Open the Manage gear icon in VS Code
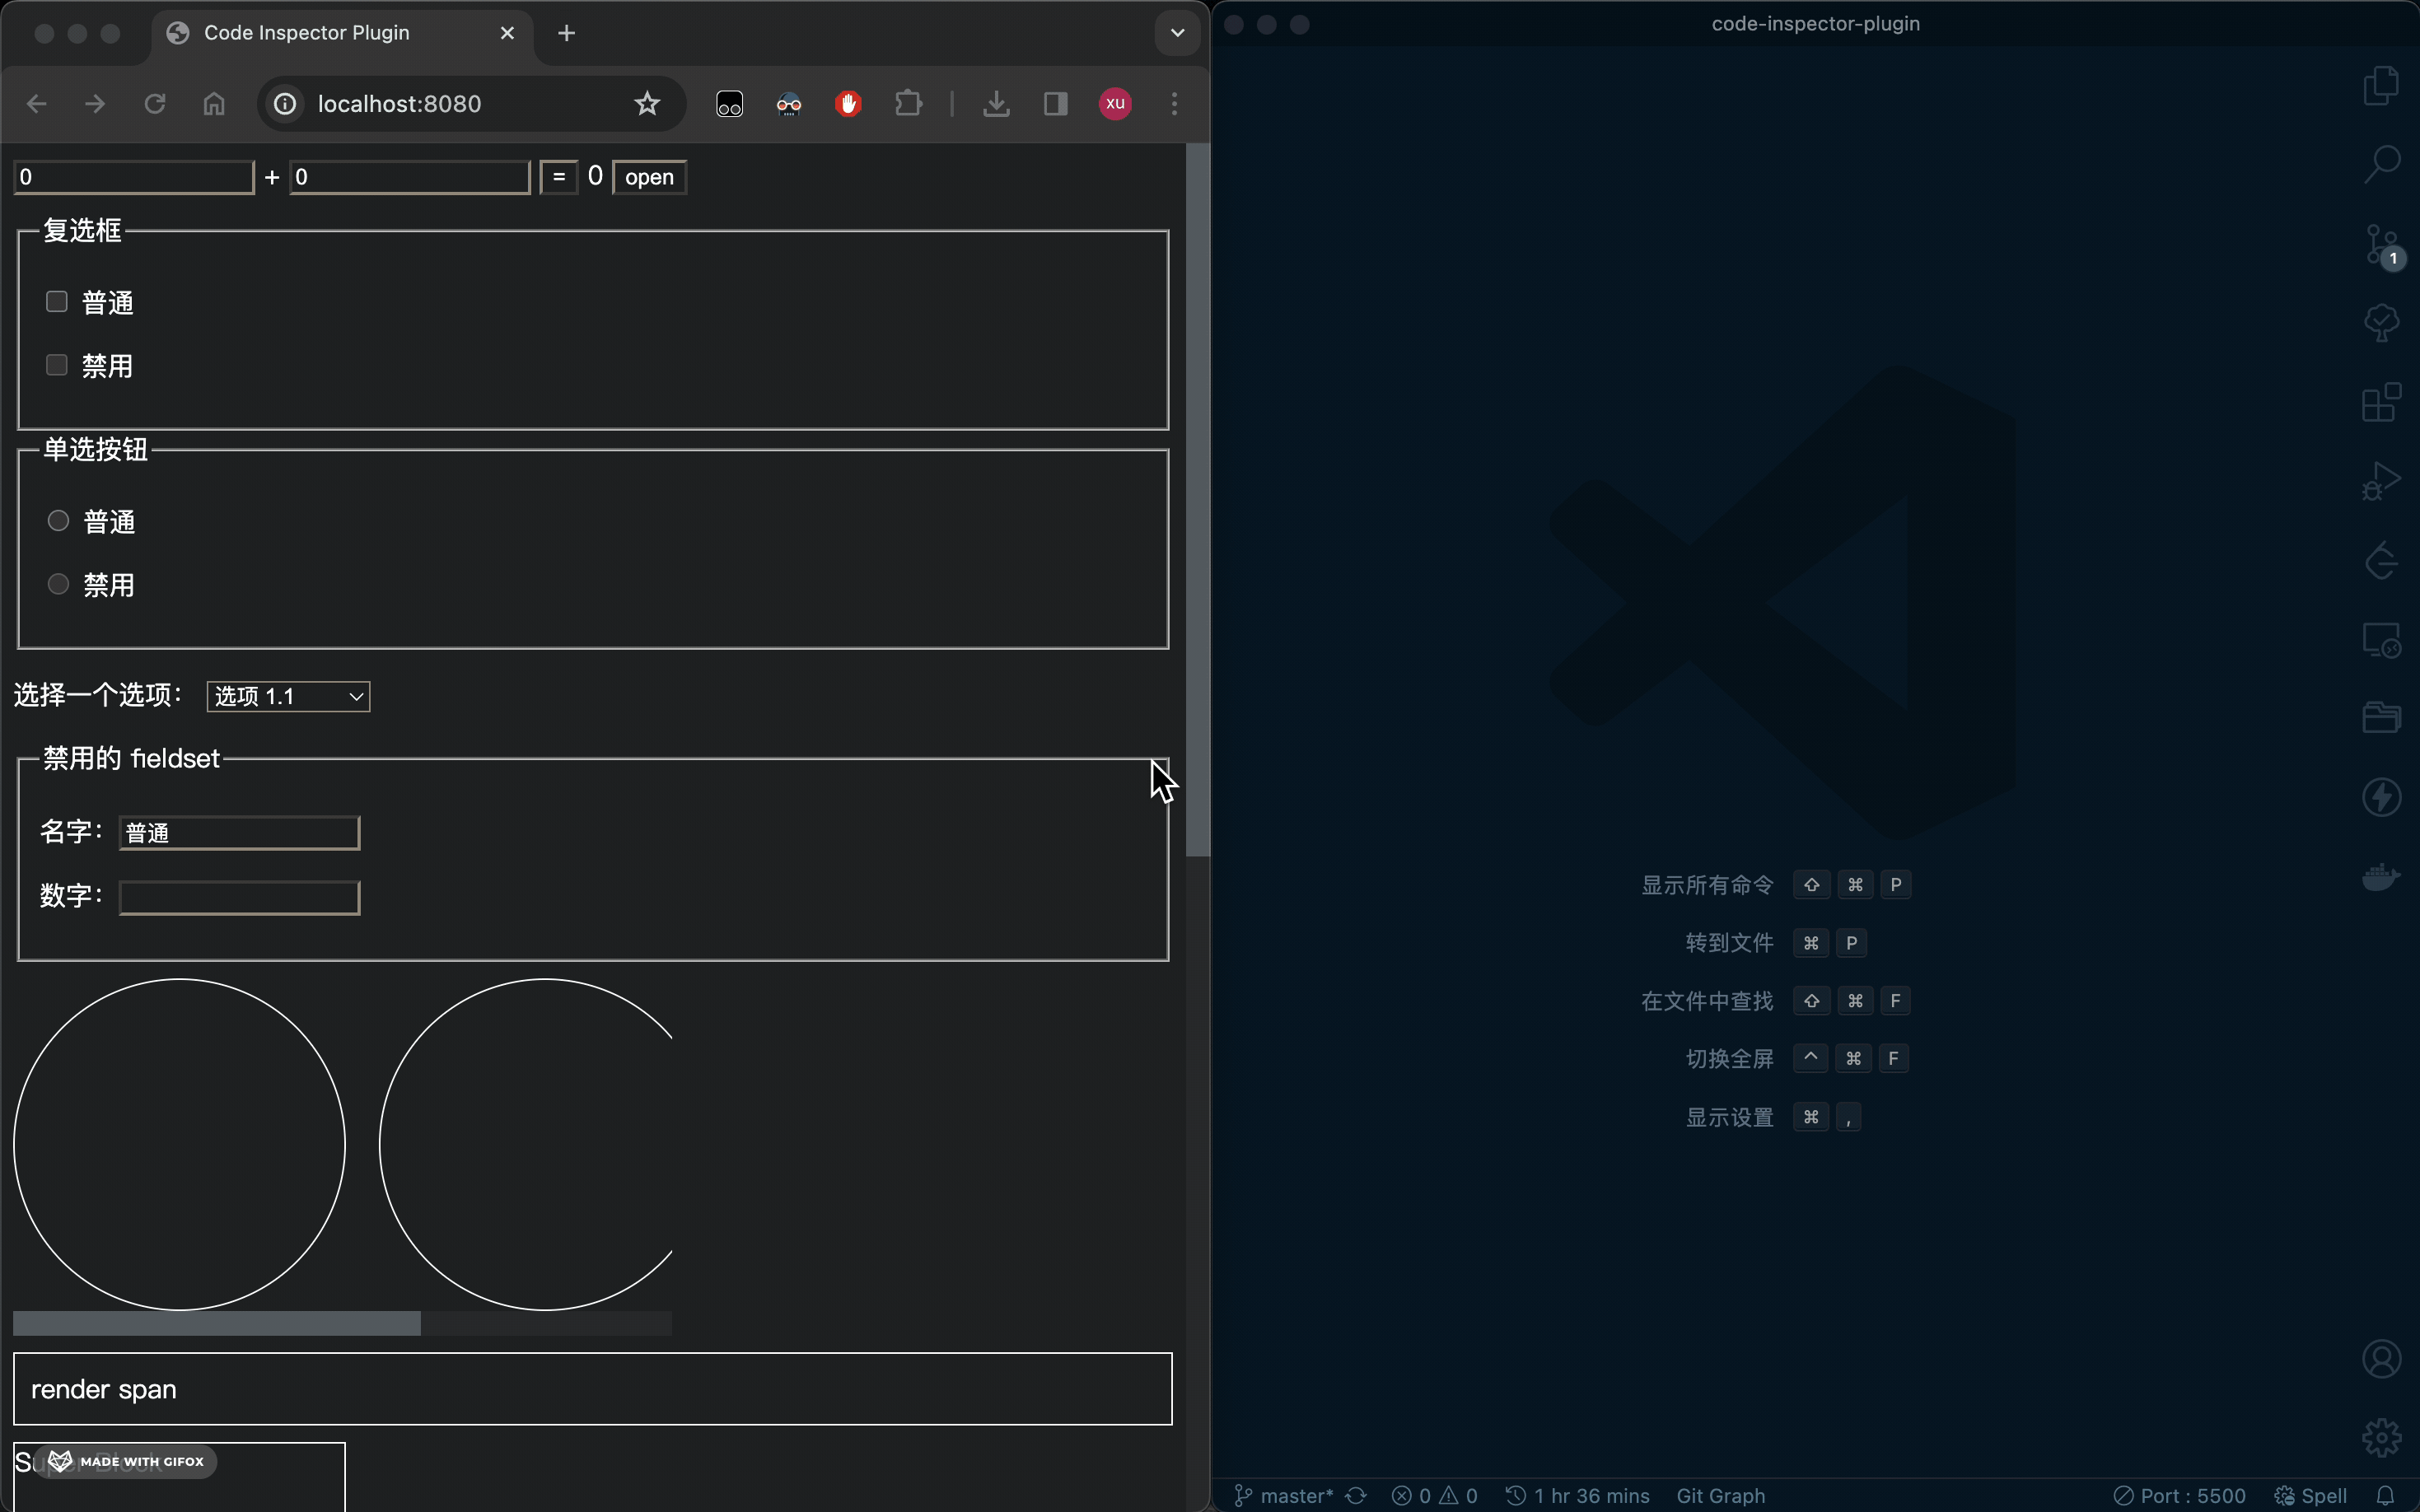Viewport: 2420px width, 1512px height. pos(2381,1437)
